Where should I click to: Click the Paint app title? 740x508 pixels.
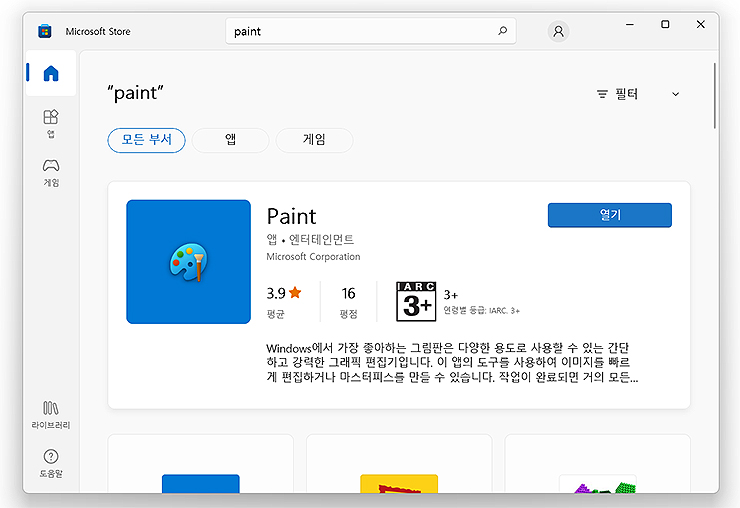[x=291, y=217]
